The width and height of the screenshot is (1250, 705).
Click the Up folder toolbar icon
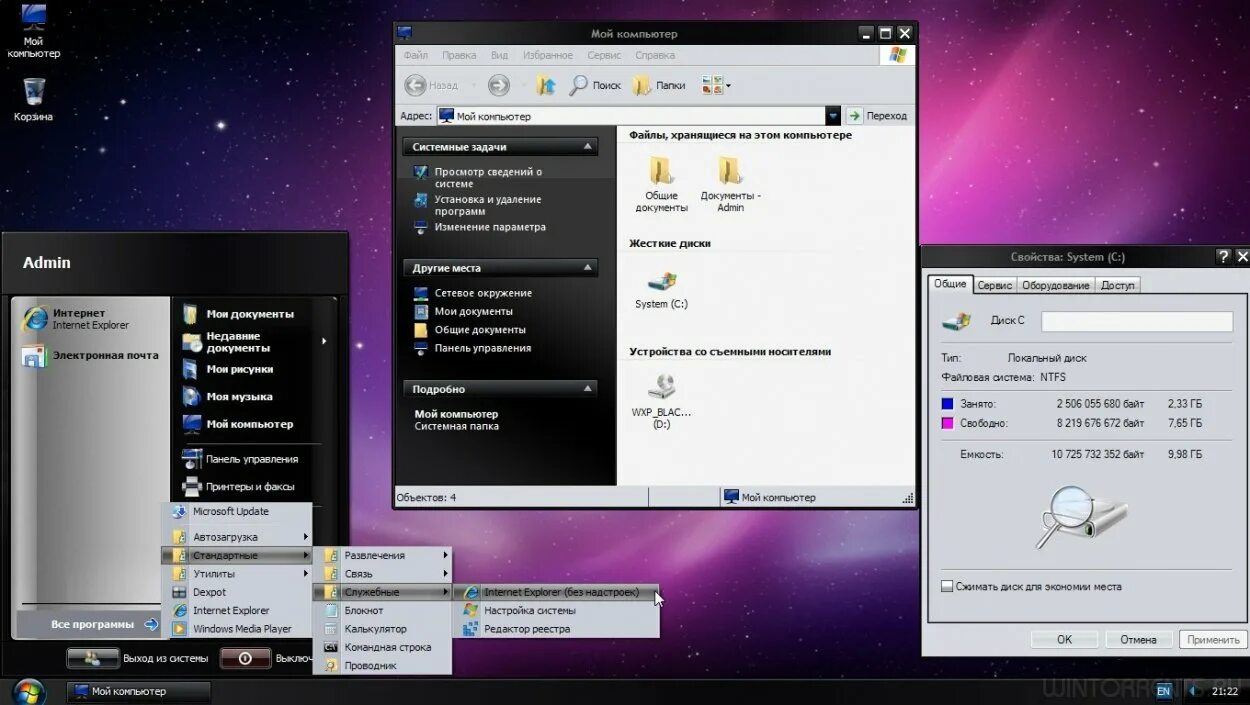coord(546,85)
